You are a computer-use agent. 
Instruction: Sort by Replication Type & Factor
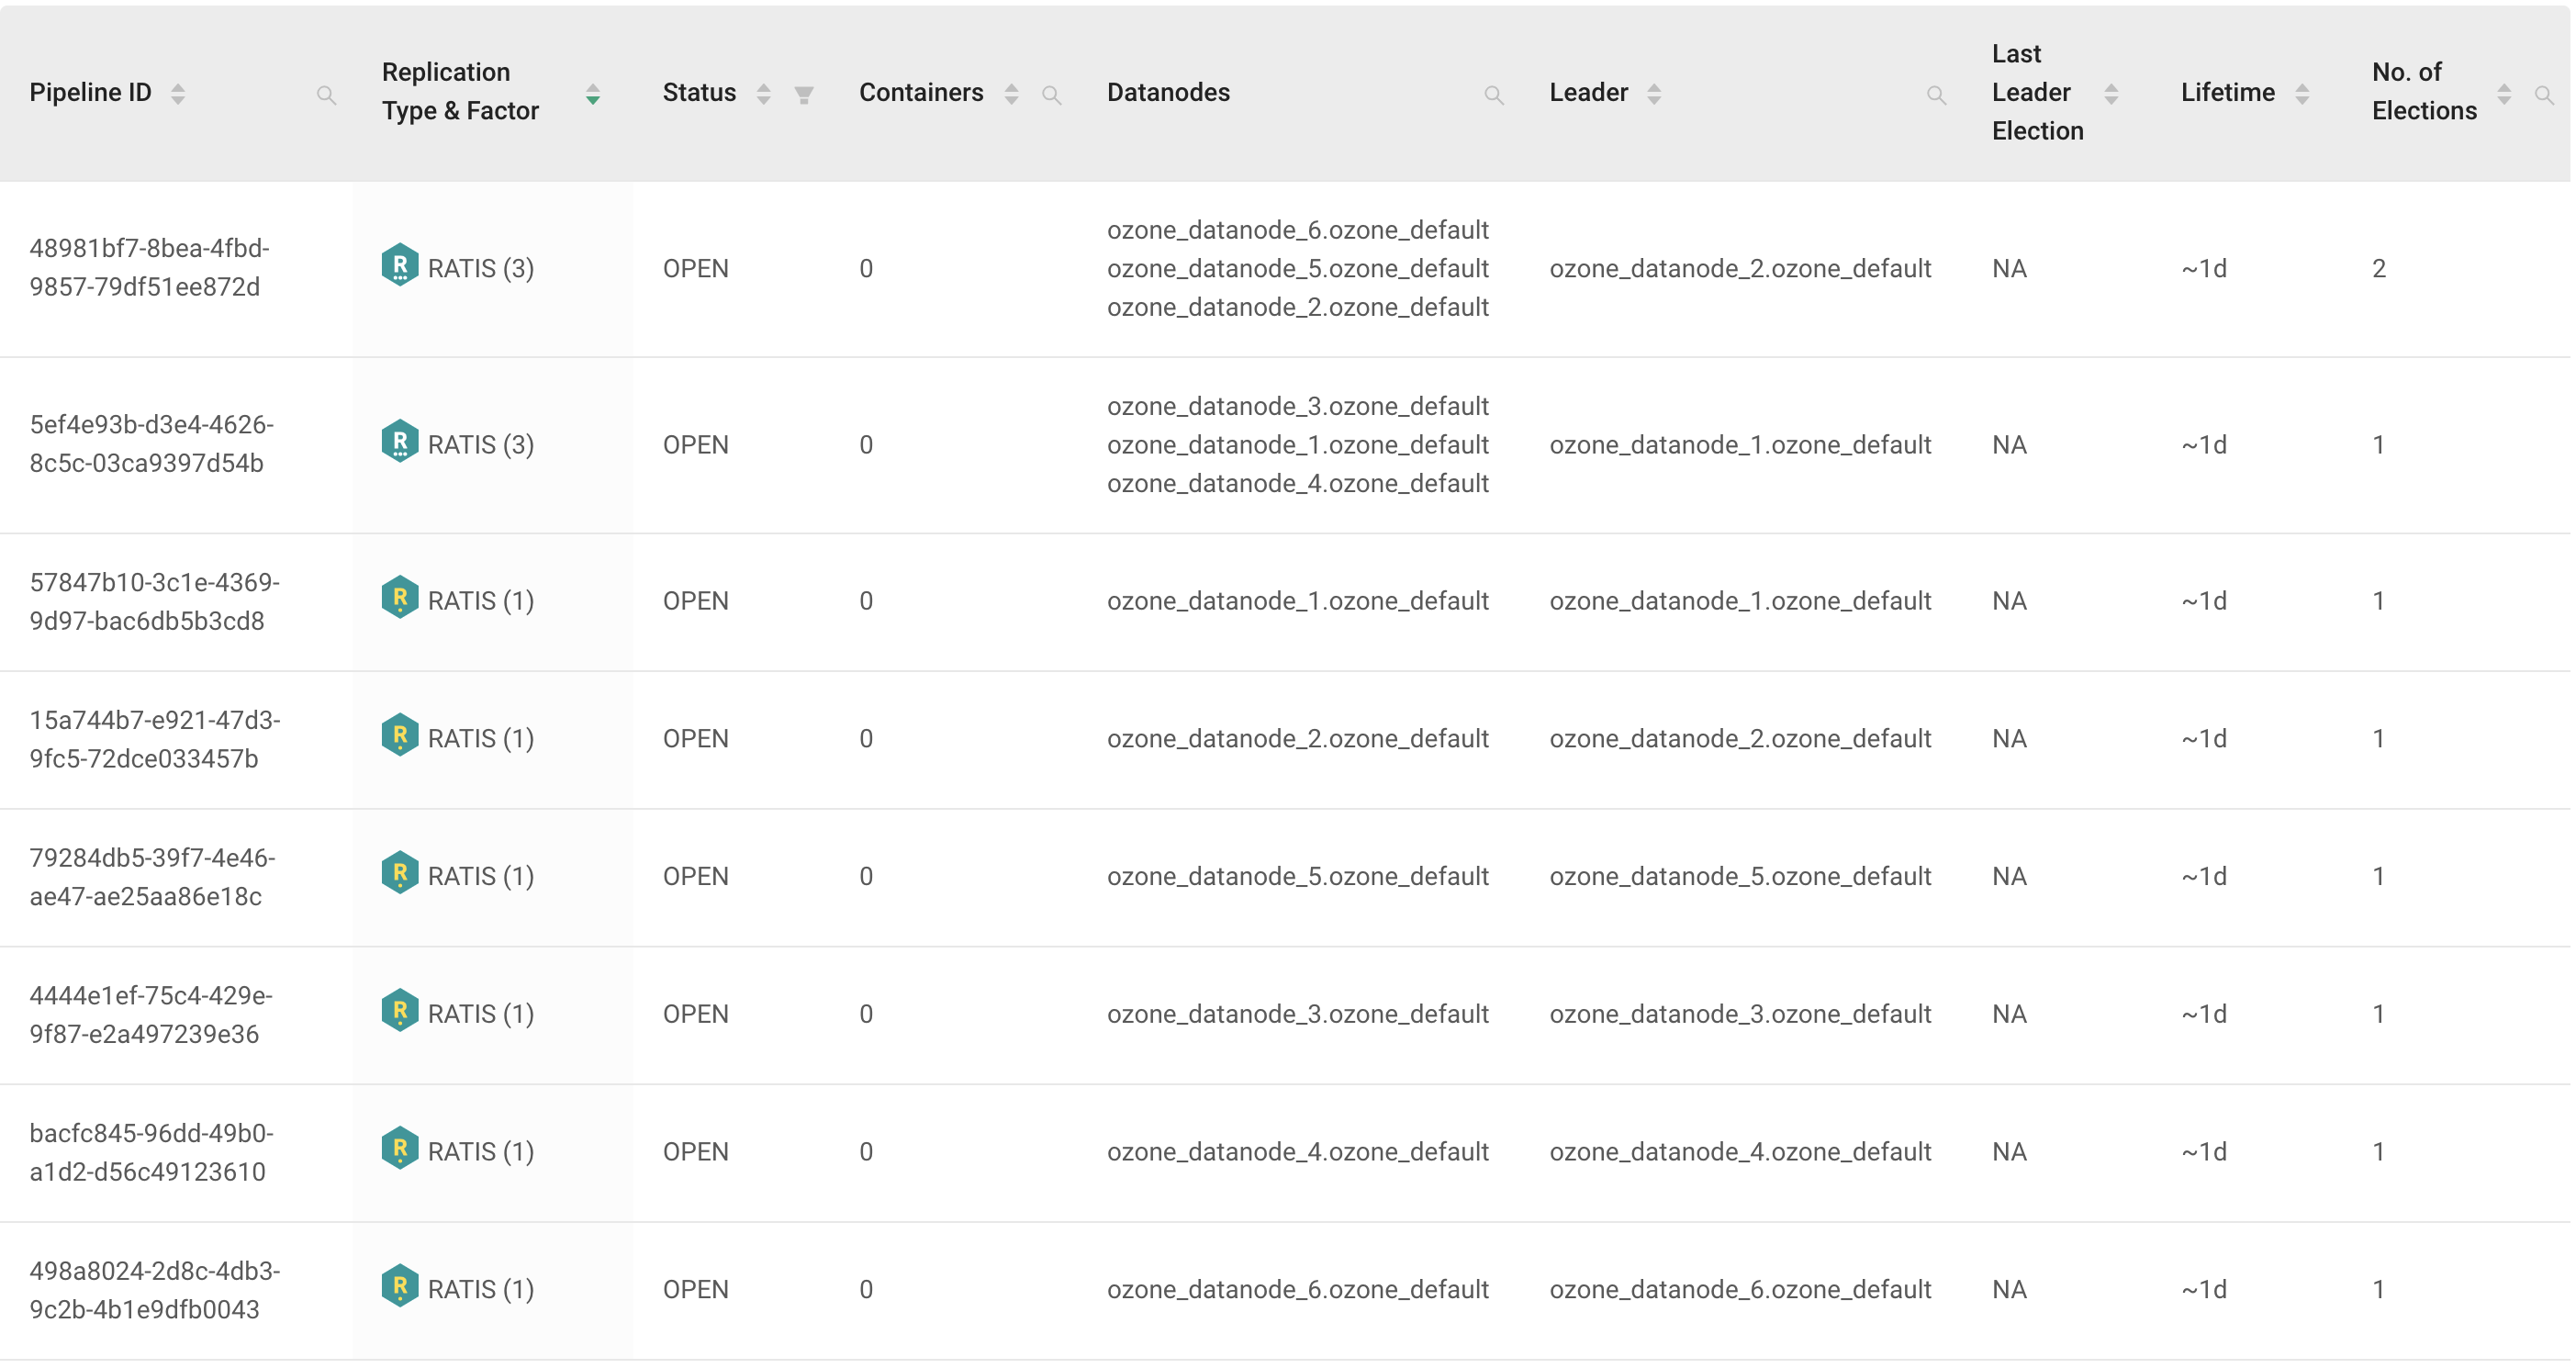click(x=593, y=94)
